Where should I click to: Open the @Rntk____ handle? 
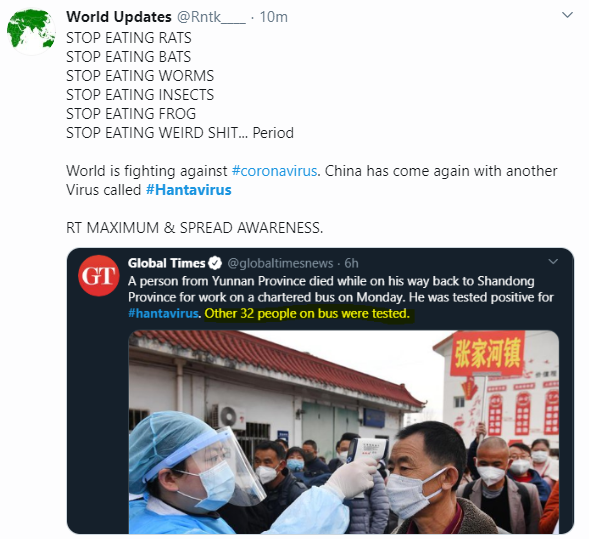click(211, 17)
